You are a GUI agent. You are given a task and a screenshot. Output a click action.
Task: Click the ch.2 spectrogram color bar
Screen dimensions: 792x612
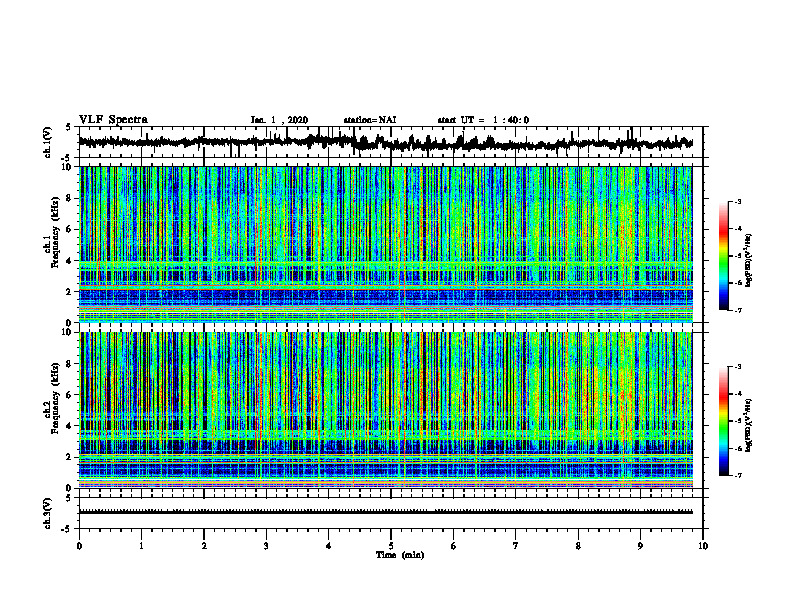point(724,421)
